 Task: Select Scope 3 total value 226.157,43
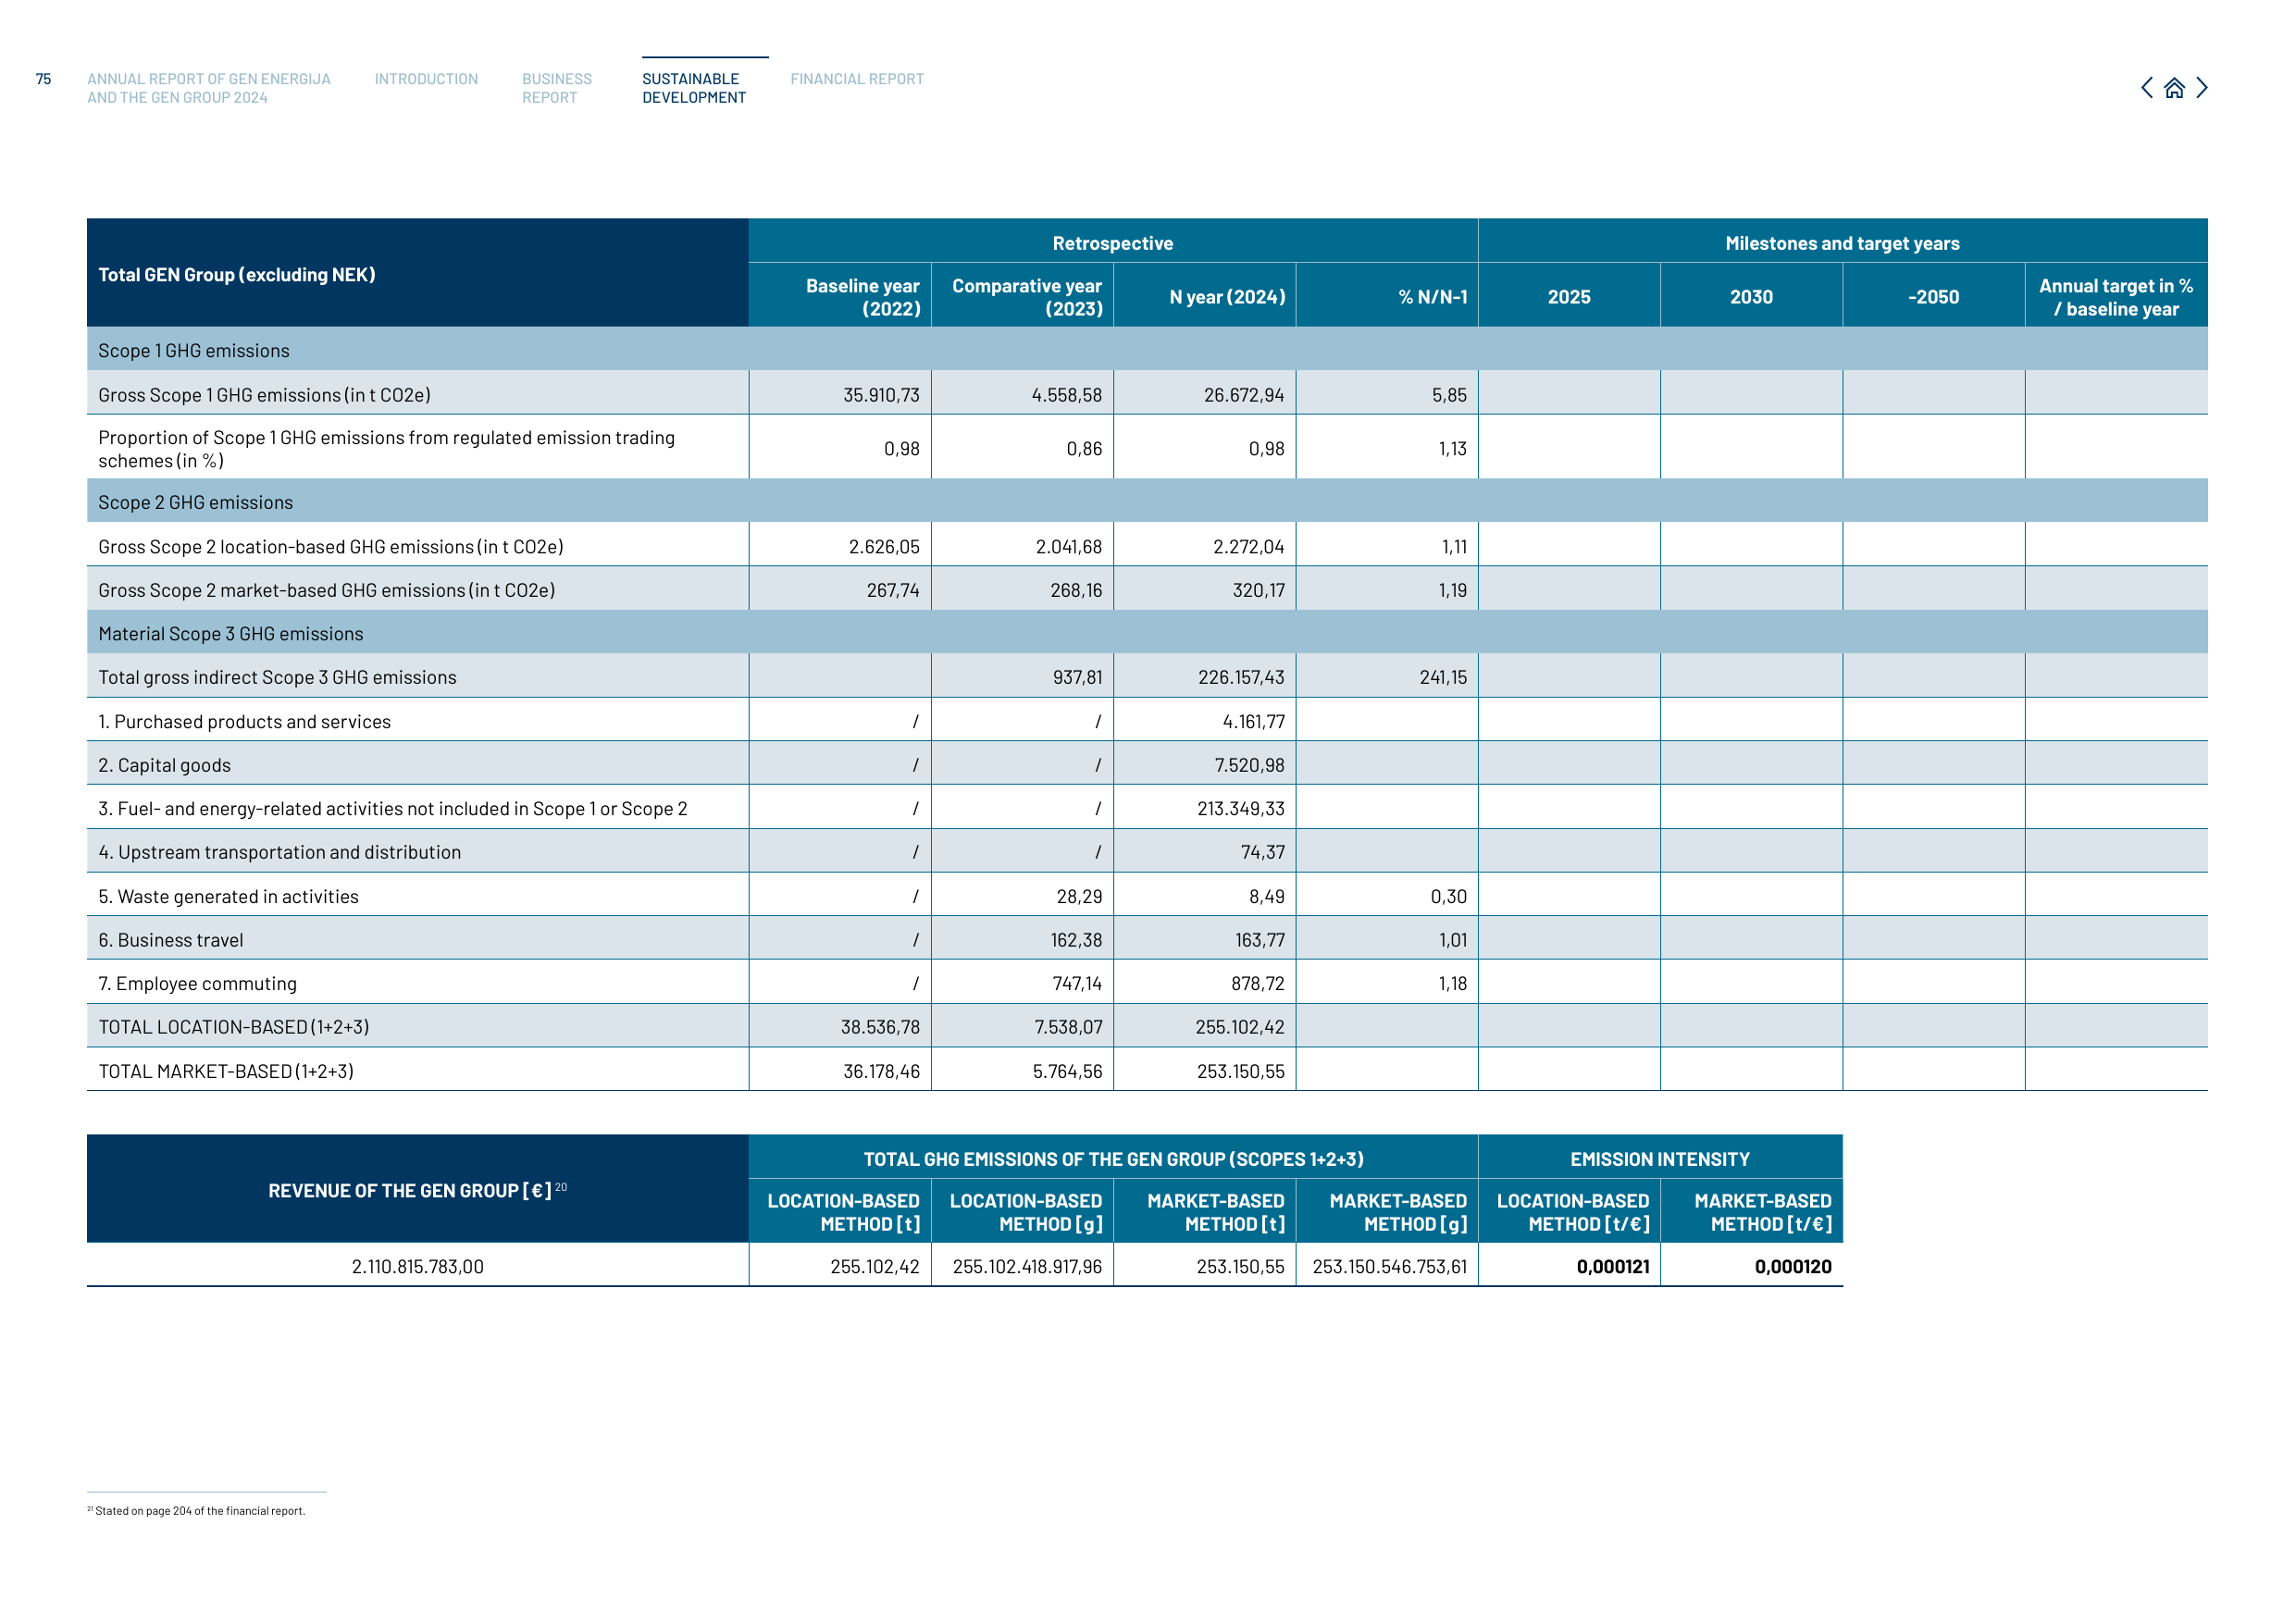point(1241,677)
